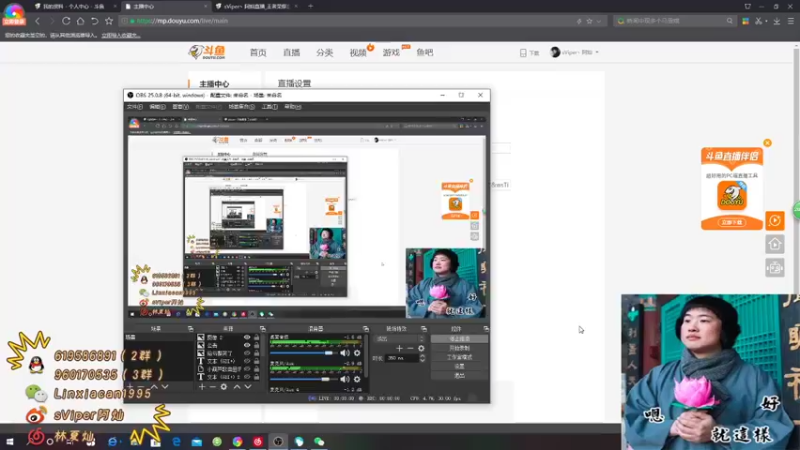The width and height of the screenshot is (800, 450).
Task: Bookmark the page with the star icon
Action: [x=109, y=21]
